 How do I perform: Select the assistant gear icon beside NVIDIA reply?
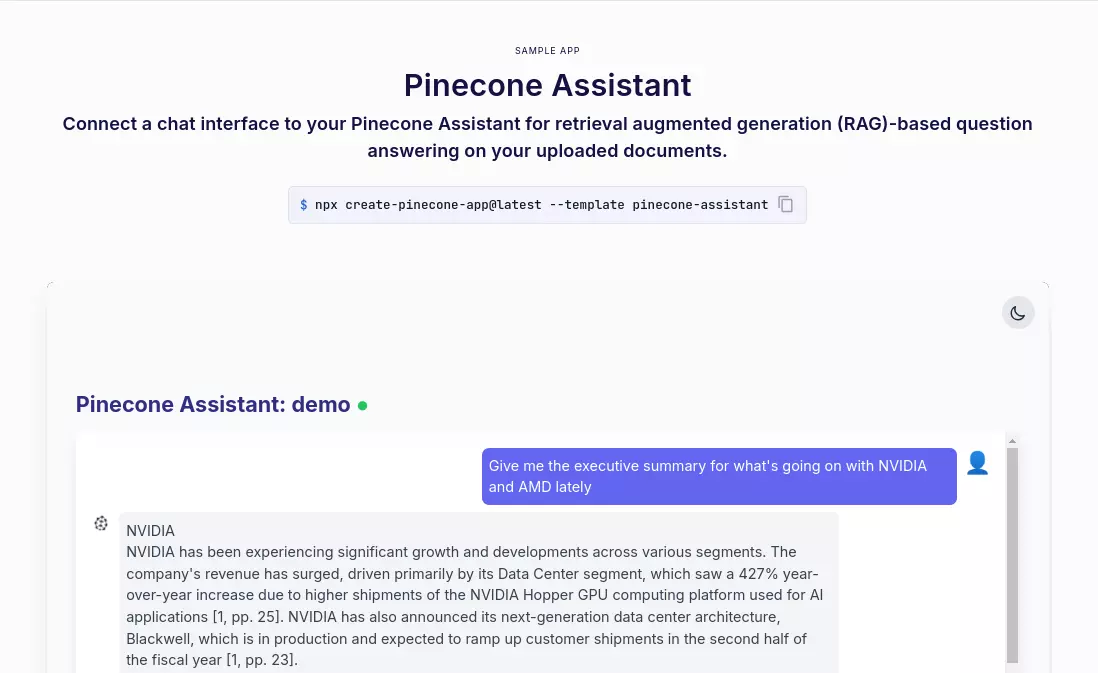101,523
